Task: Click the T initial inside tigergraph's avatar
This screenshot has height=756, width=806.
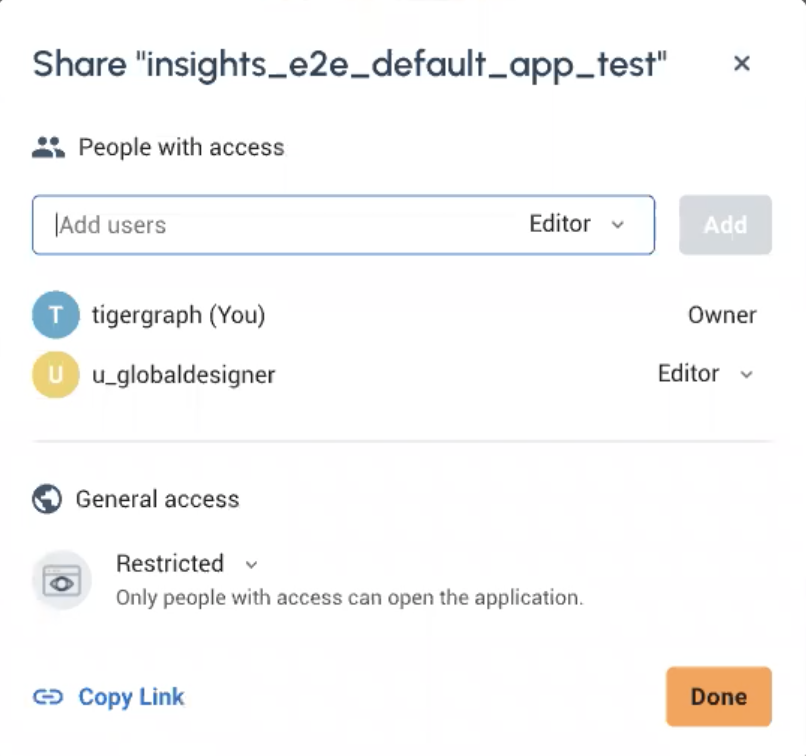Action: coord(55,314)
